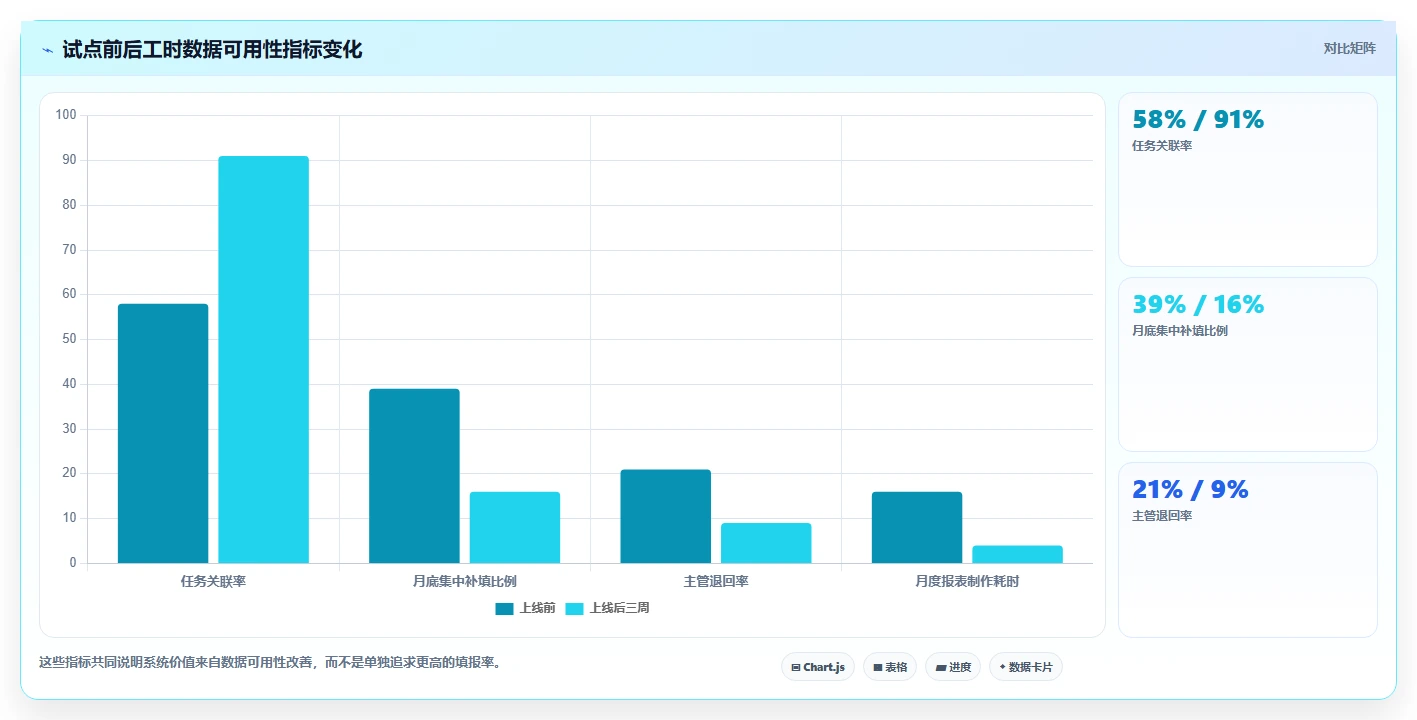Click the 上线后三周 bar for 主管退回率
The image size is (1417, 720).
[766, 543]
